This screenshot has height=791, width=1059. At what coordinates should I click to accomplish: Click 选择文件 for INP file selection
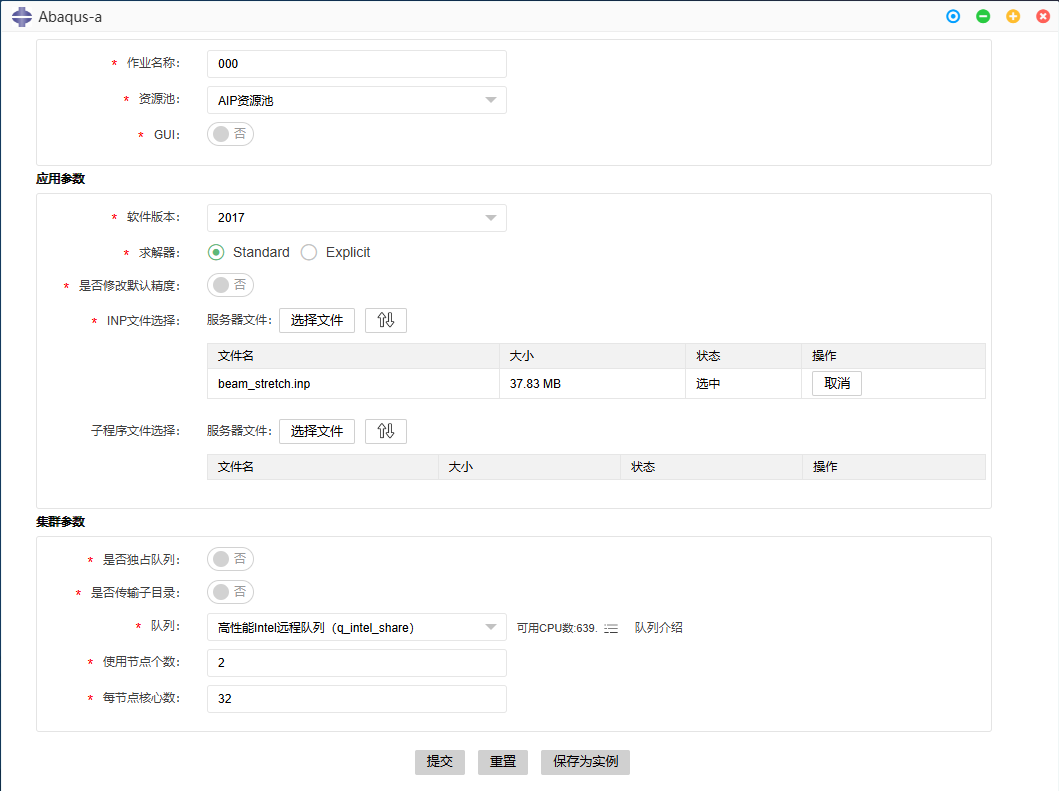(317, 320)
